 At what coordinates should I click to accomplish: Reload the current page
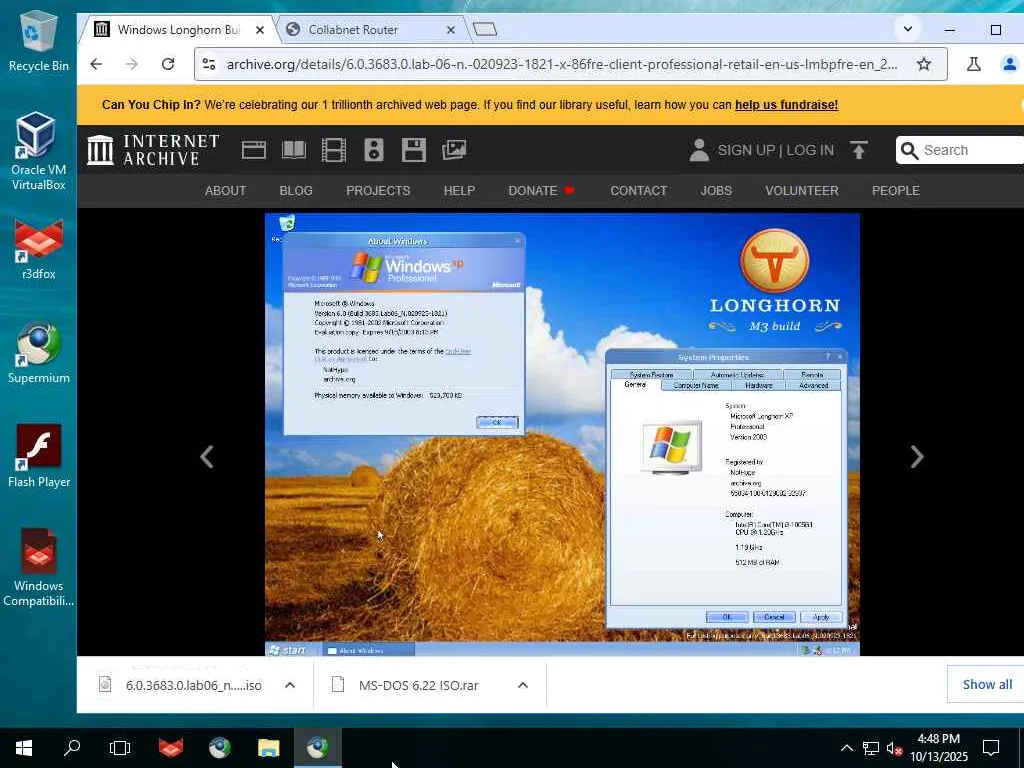[x=168, y=64]
